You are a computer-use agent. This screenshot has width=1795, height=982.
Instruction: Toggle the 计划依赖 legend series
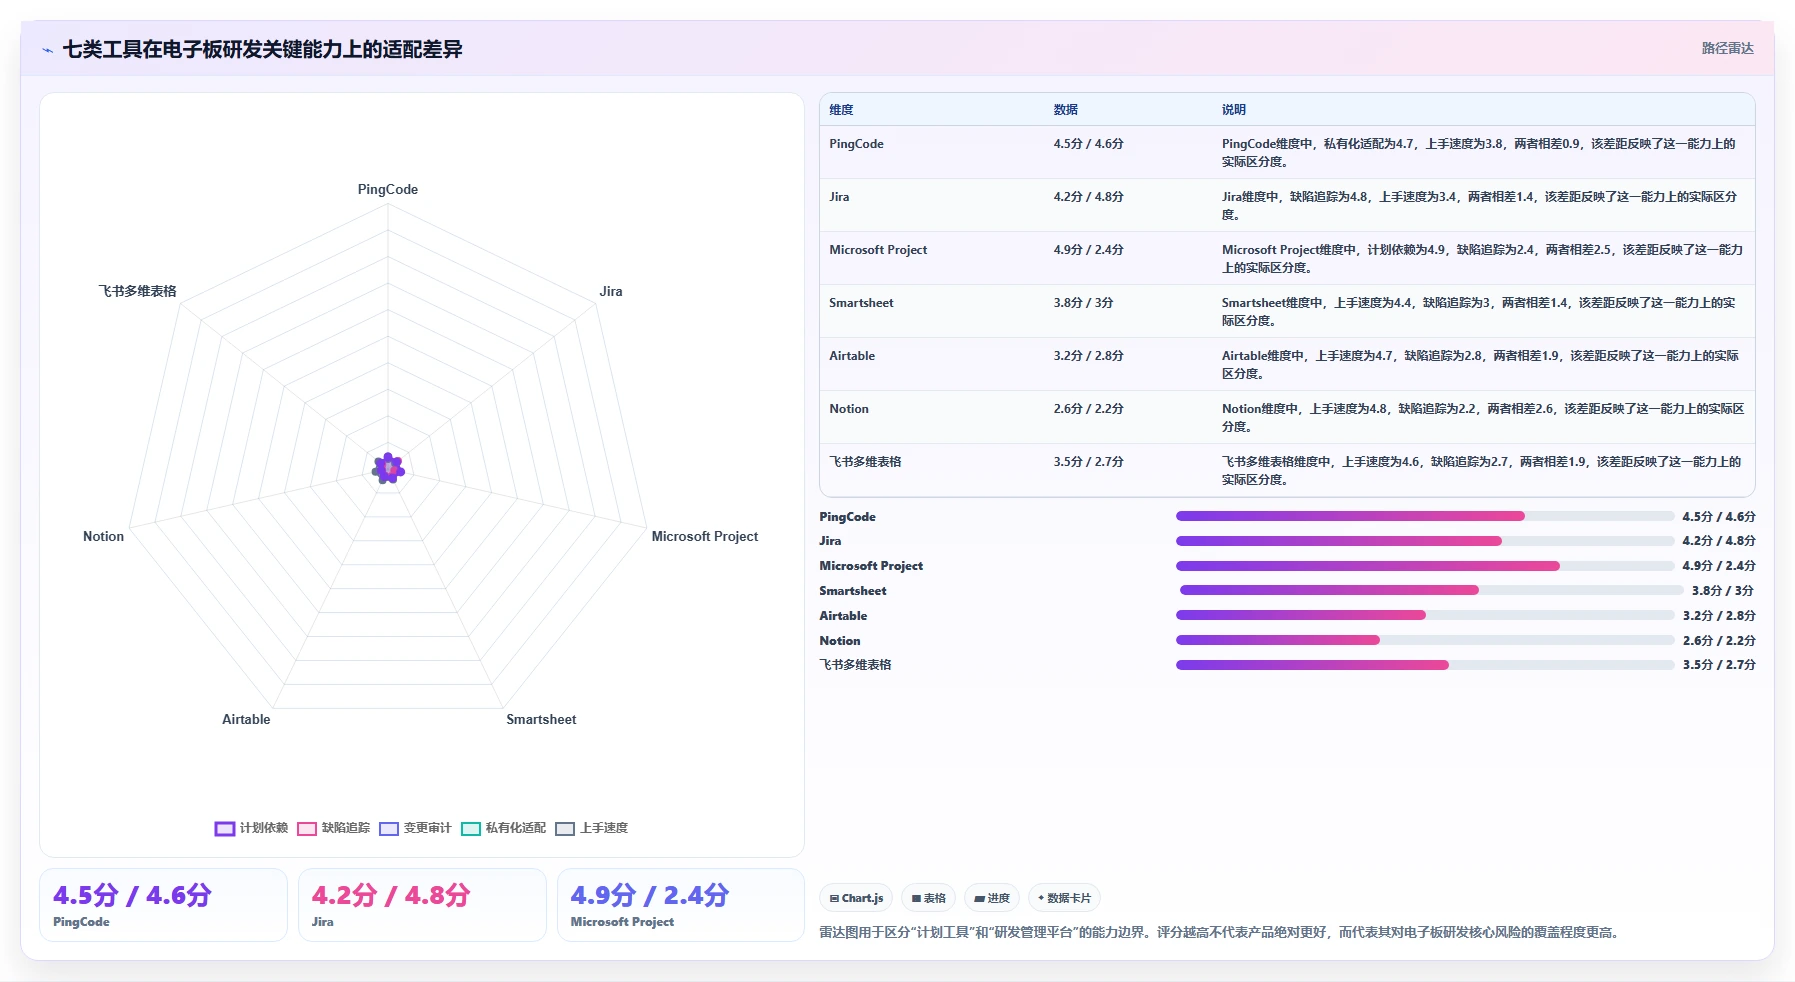click(251, 828)
